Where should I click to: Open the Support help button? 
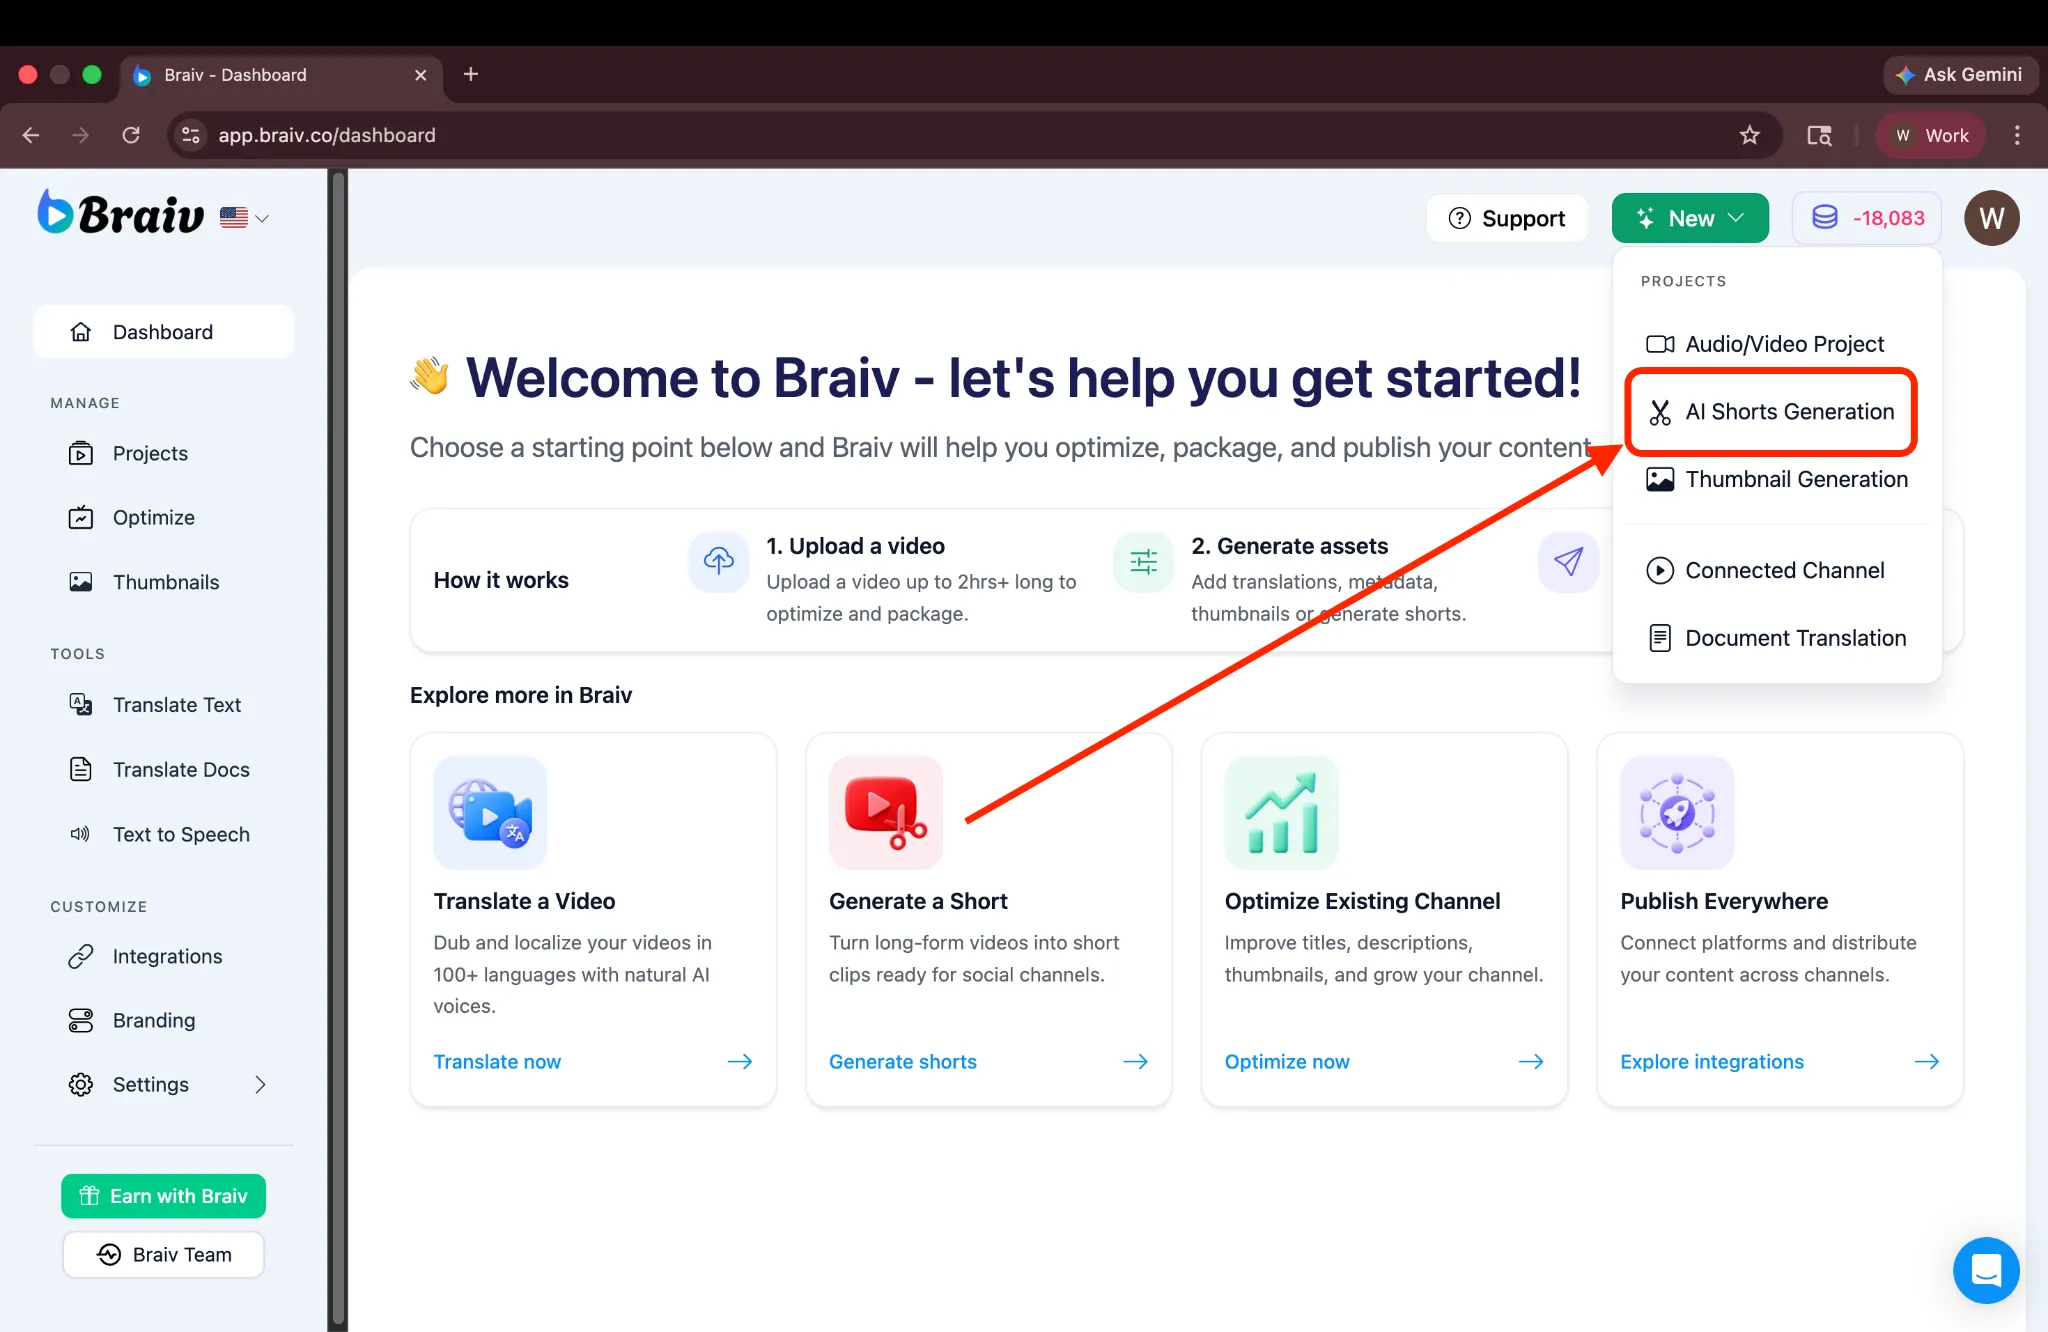tap(1507, 218)
